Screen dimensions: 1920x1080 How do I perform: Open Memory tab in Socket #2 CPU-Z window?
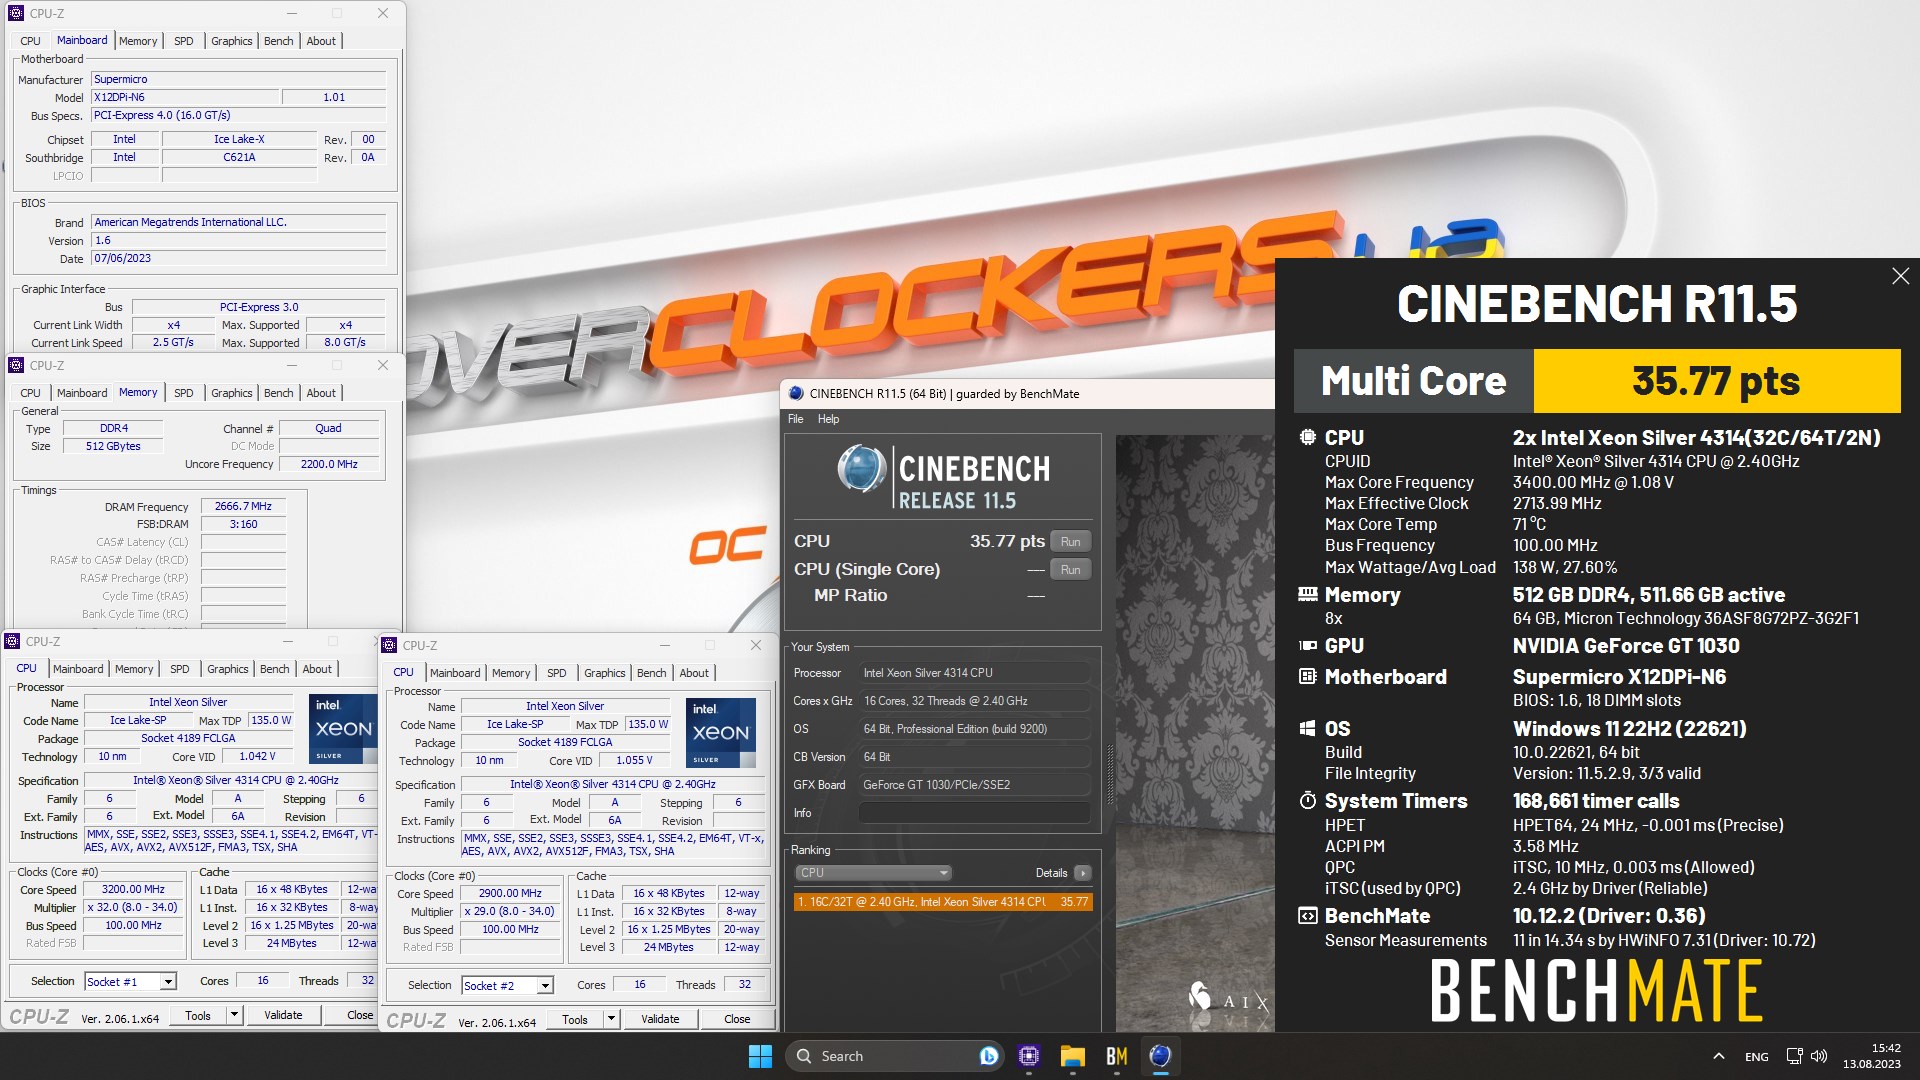pos(510,673)
